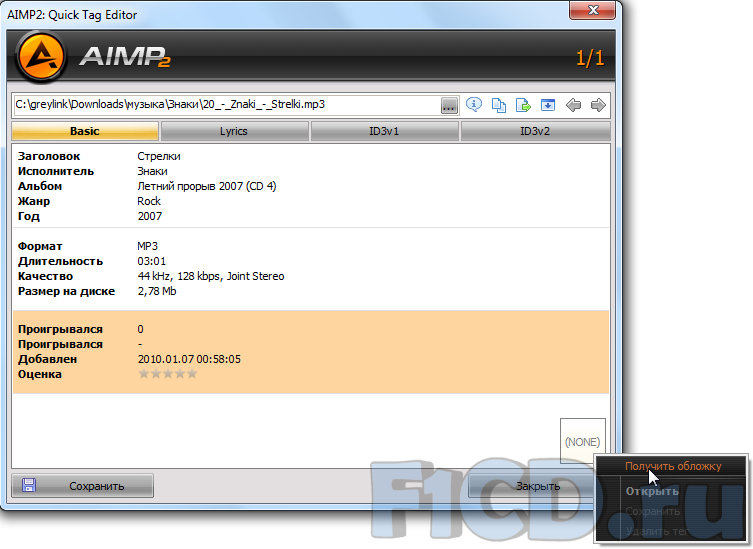Click quality value 44 kHz, 128 kbps
The width and height of the screenshot is (753, 549).
211,276
